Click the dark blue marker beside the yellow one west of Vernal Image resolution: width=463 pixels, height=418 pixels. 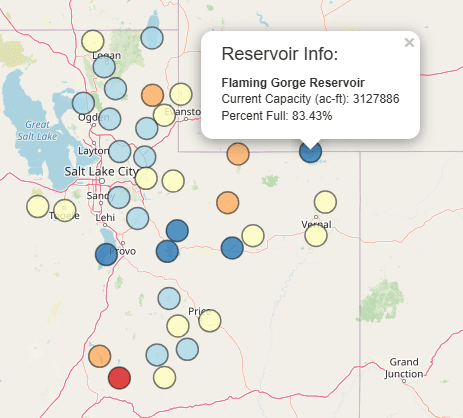232,248
